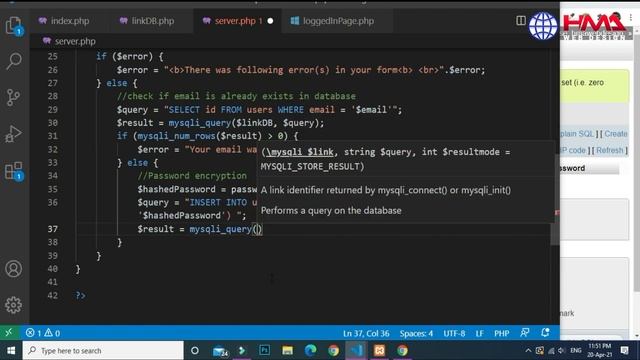
Task: Open the Accounts menu icon
Action: coord(13,269)
